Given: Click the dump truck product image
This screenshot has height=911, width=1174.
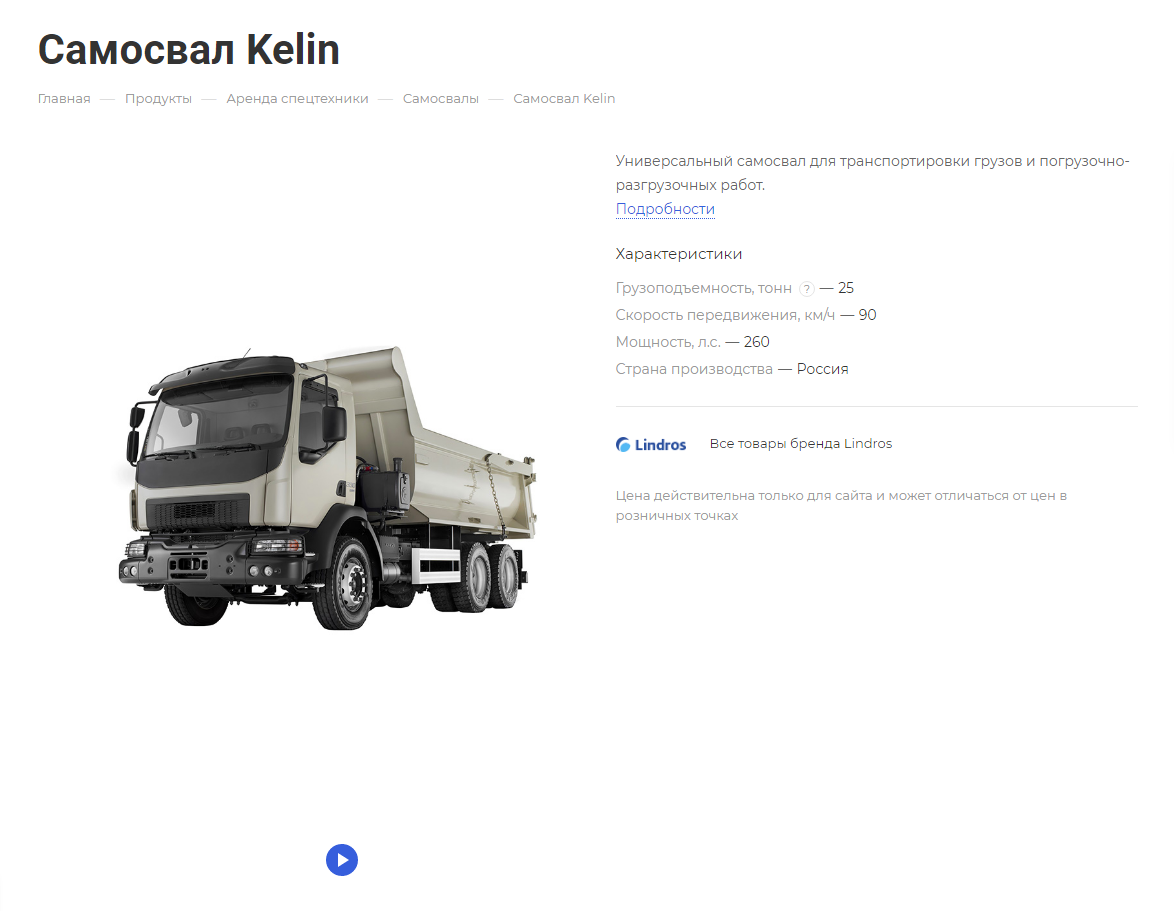Looking at the screenshot, I should pos(326,487).
